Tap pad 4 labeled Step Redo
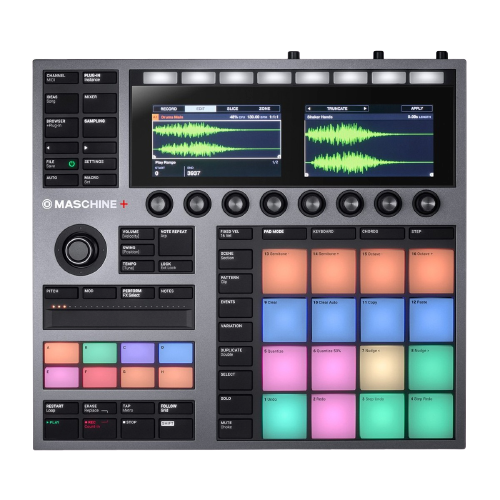 [x=431, y=416]
